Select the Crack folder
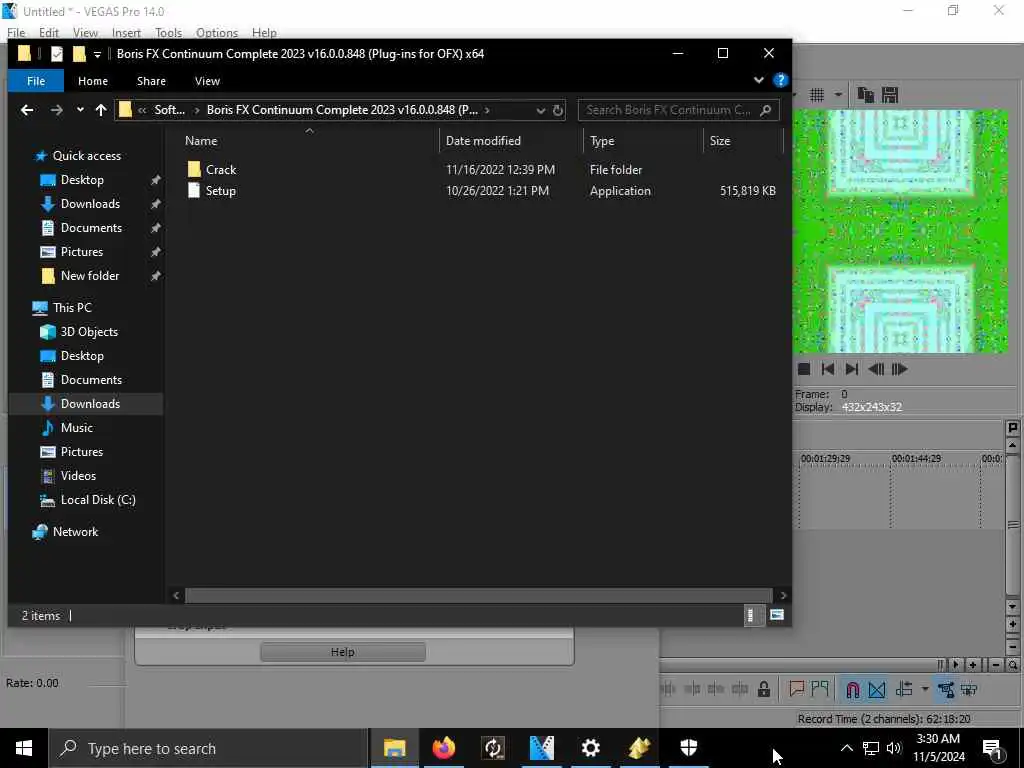The height and width of the screenshot is (768, 1024). click(x=221, y=170)
